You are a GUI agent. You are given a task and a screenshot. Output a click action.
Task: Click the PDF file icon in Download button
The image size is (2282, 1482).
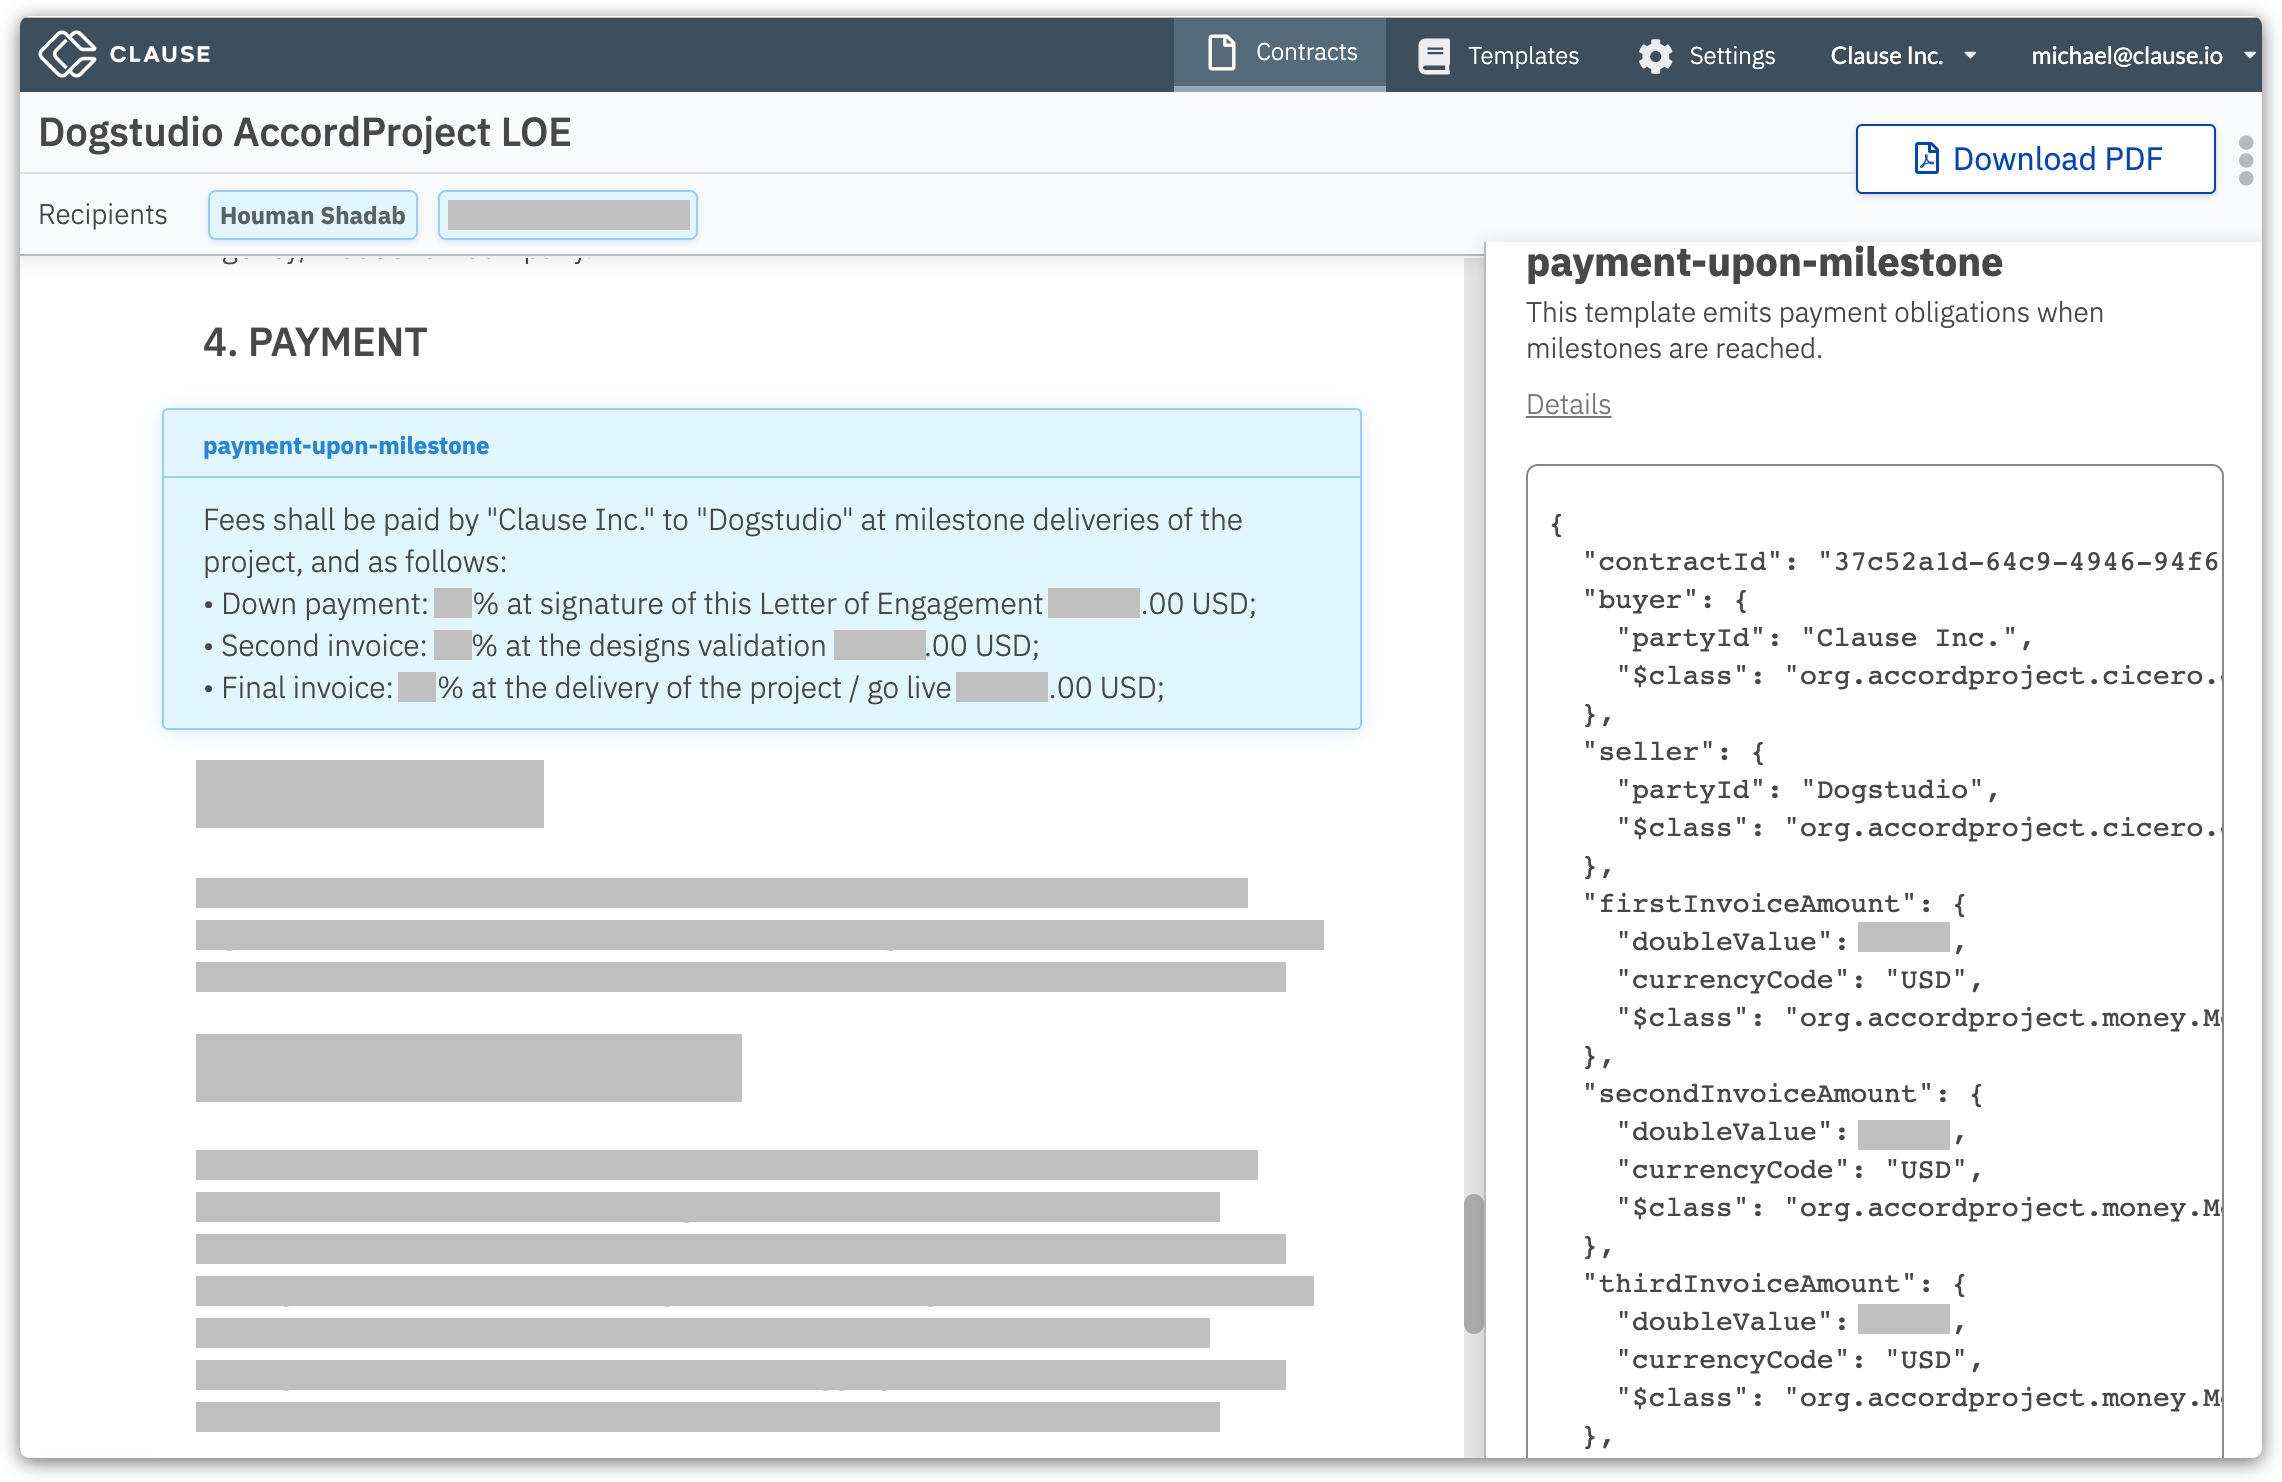point(1926,159)
